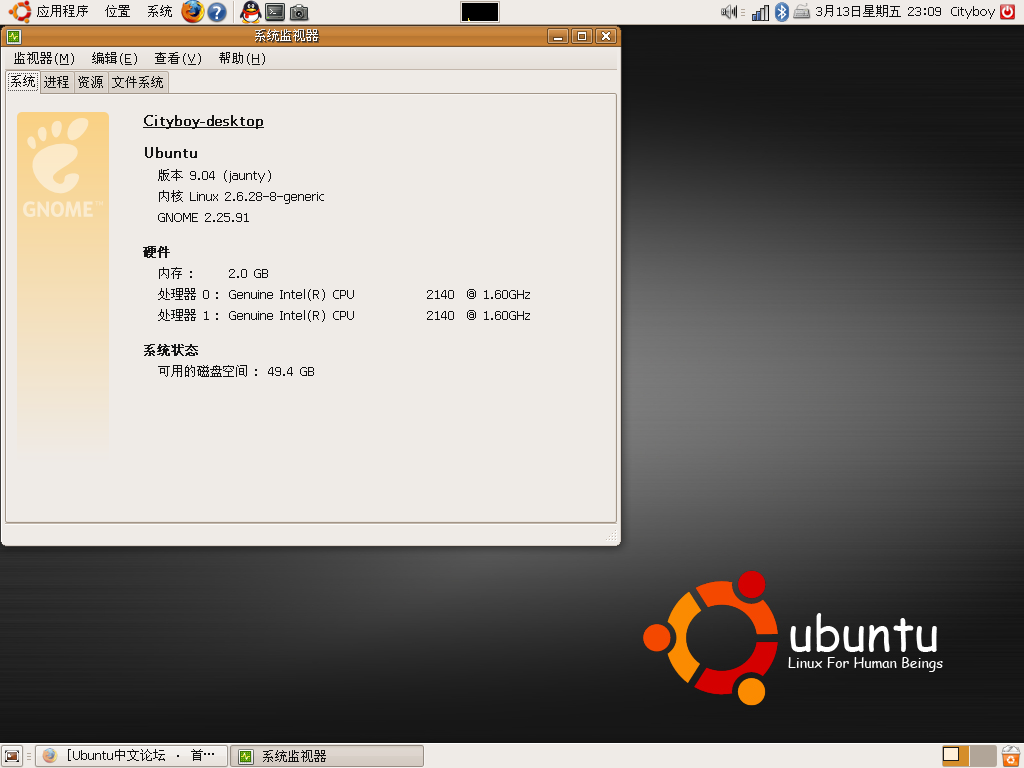Viewport: 1024px width, 768px height.
Task: Click the black system monitor applet graph
Action: (x=480, y=12)
